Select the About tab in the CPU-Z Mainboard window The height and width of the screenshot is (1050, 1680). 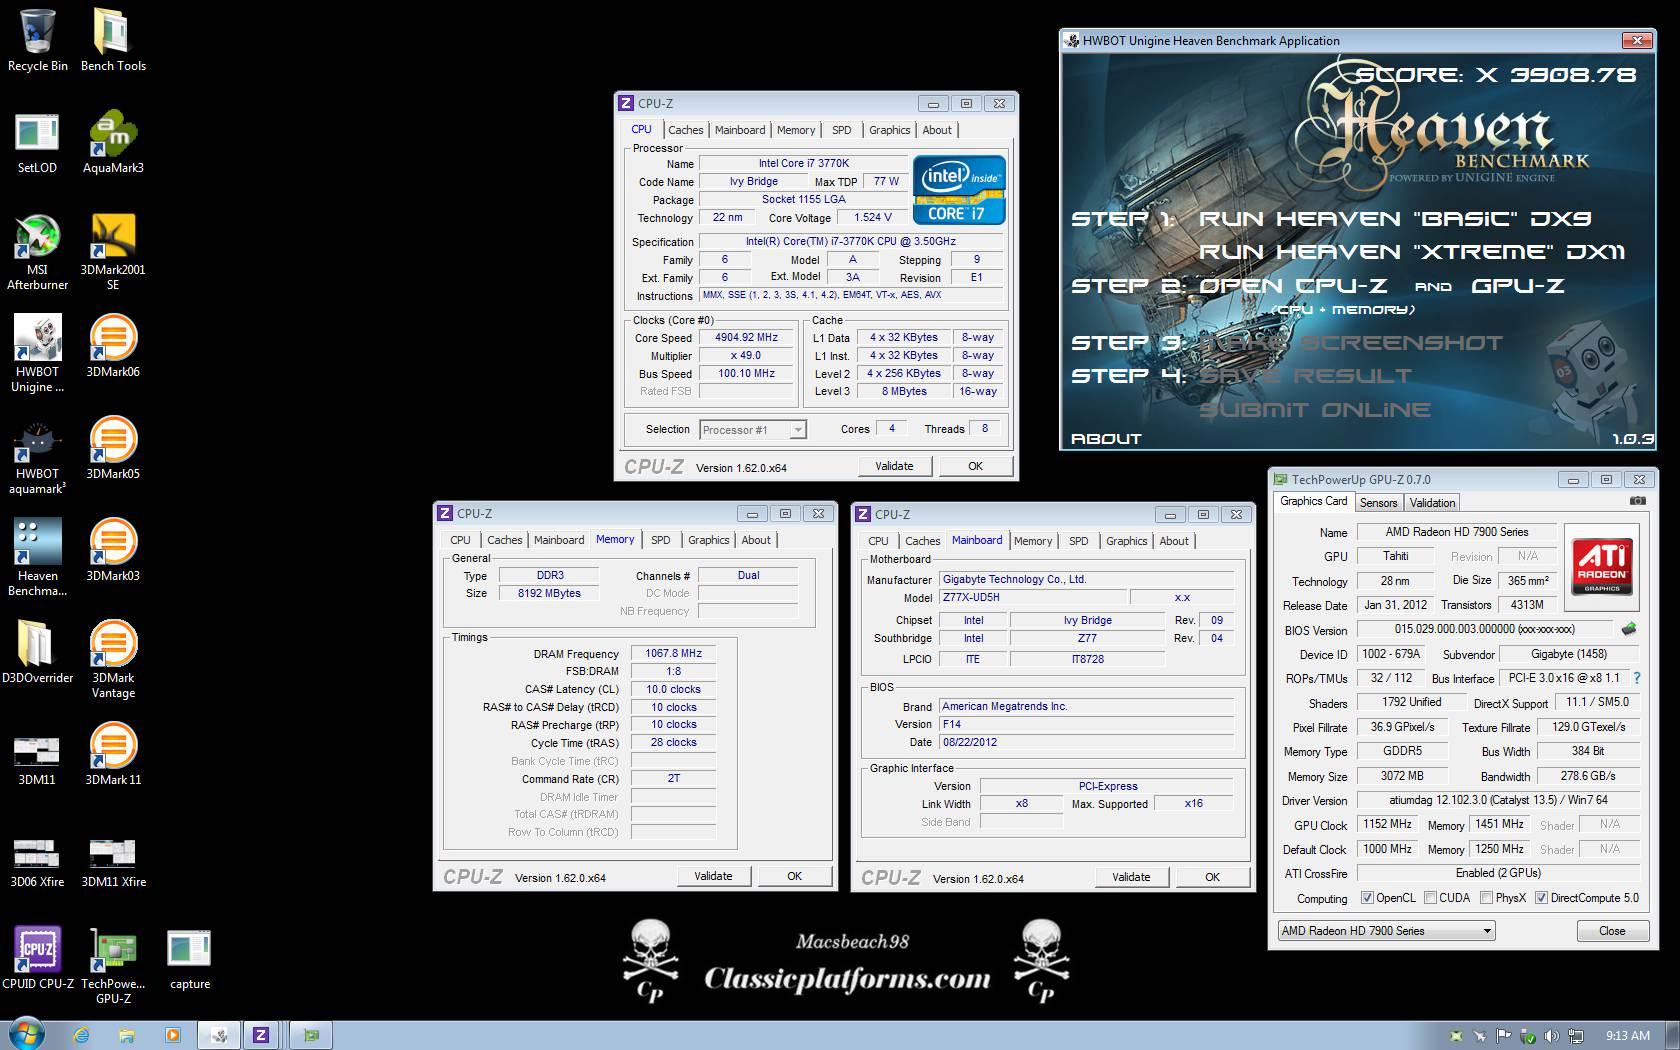coord(1174,541)
